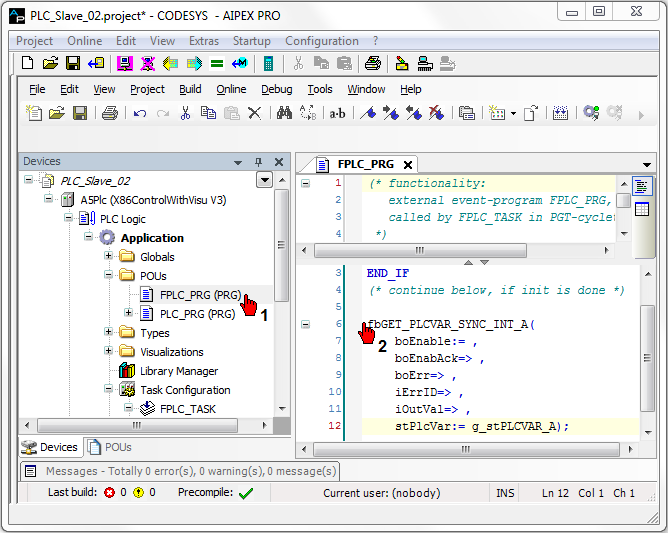The width and height of the screenshot is (668, 533).
Task: Click the printer icon in the AIPEX toolbar
Action: click(373, 63)
